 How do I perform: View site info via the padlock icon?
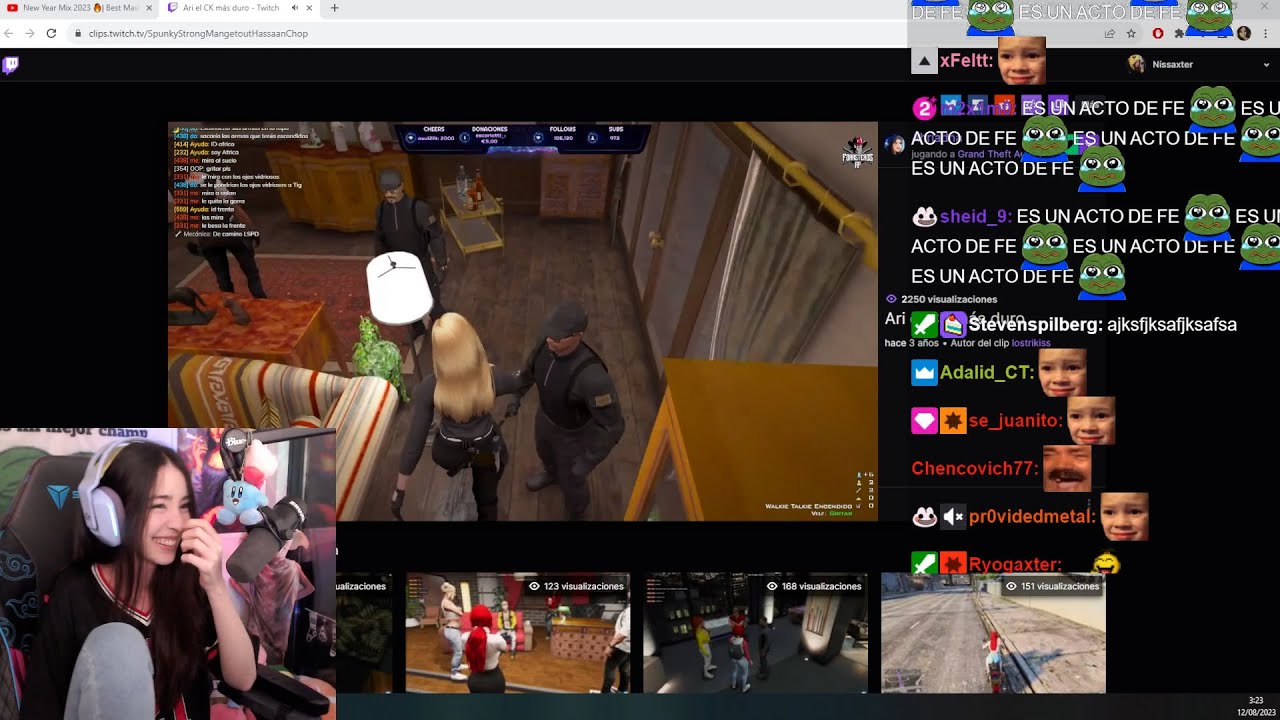pyautogui.click(x=78, y=33)
